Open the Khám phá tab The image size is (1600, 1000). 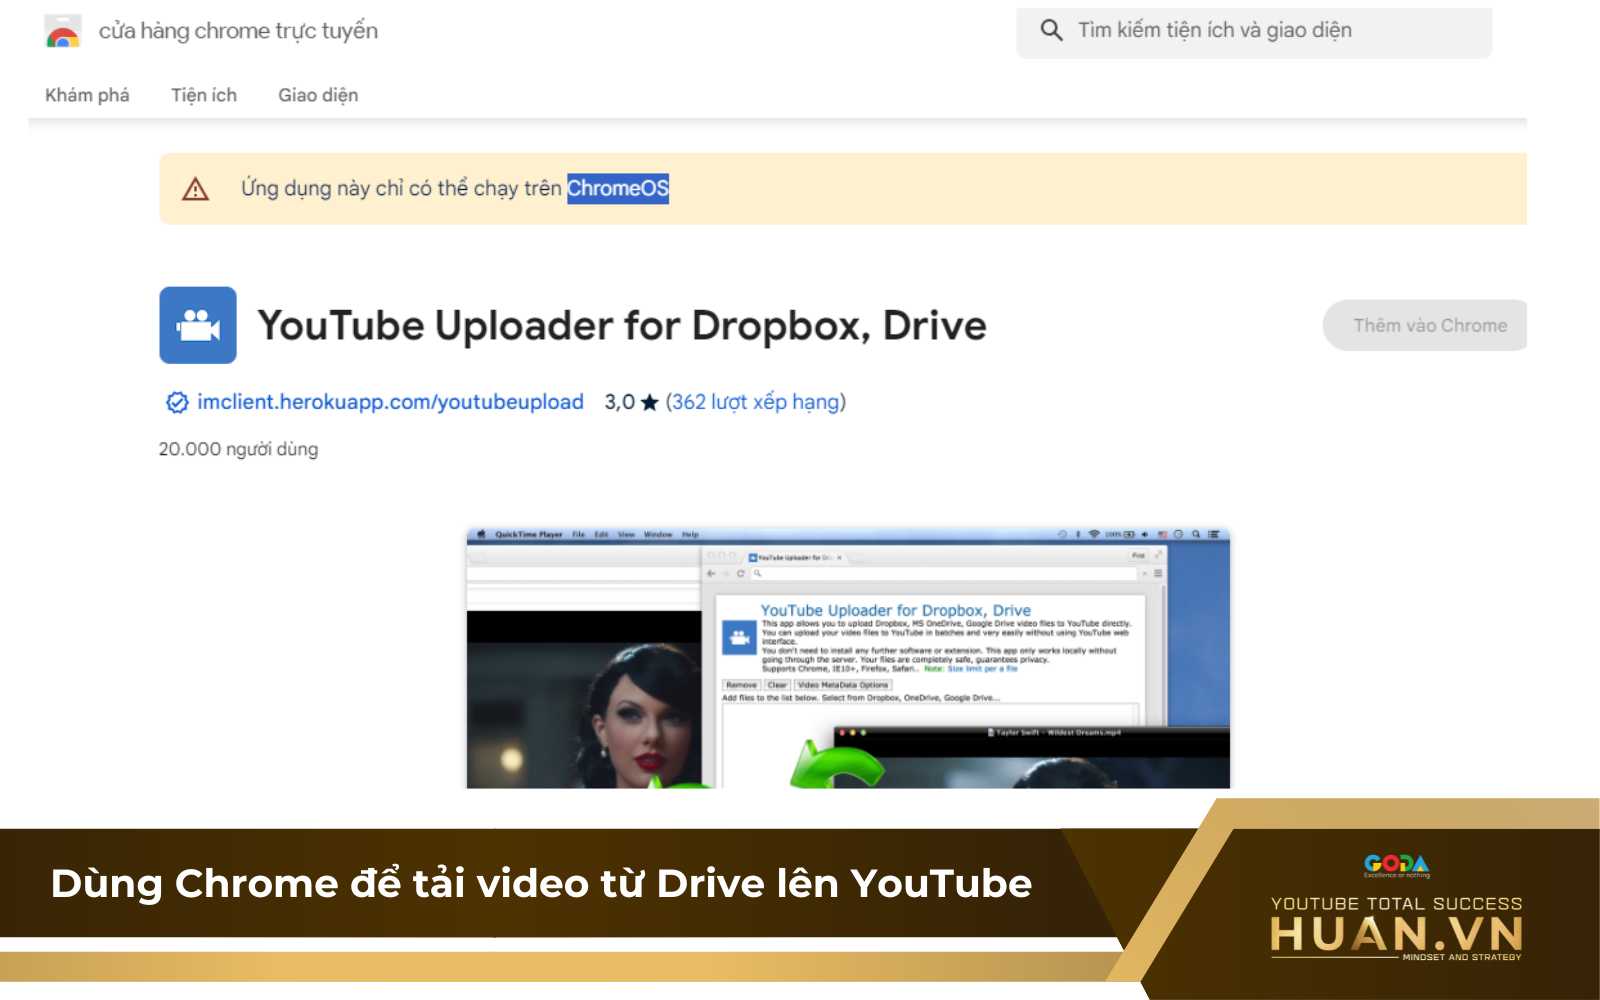(x=87, y=95)
